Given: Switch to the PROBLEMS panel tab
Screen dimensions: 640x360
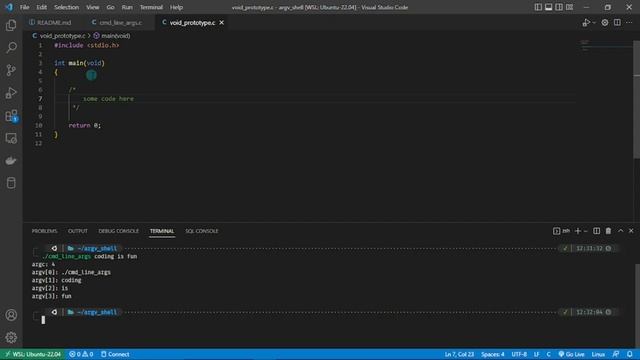Looking at the screenshot, I should point(44,231).
